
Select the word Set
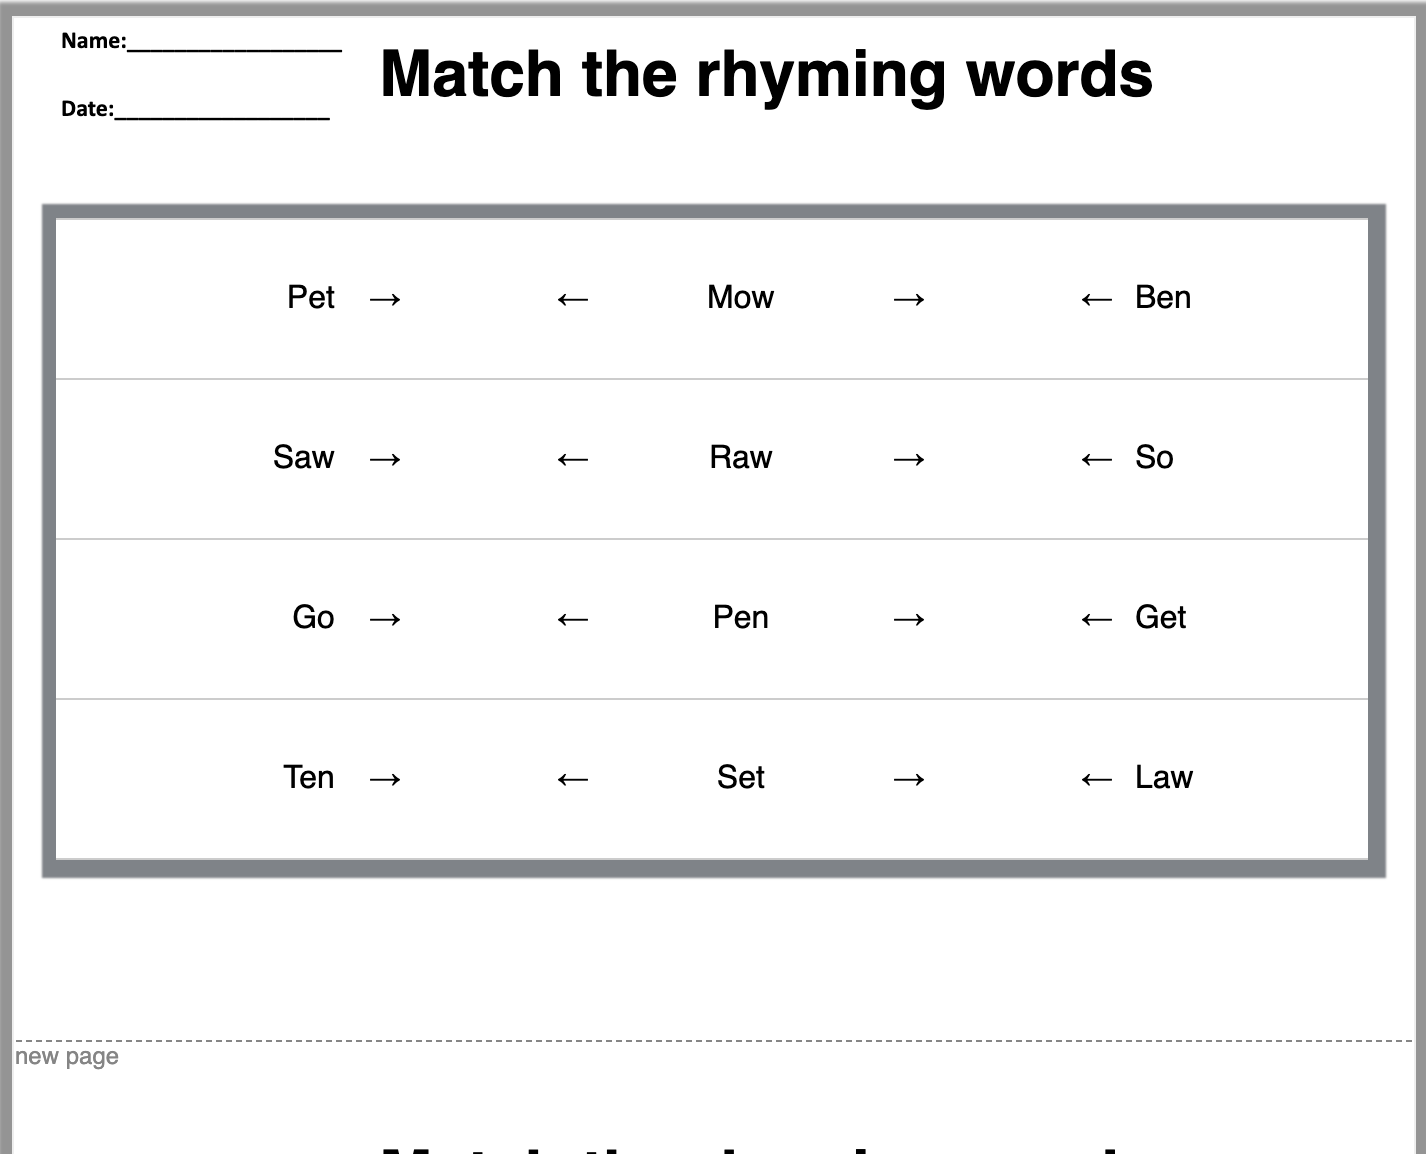pos(740,777)
